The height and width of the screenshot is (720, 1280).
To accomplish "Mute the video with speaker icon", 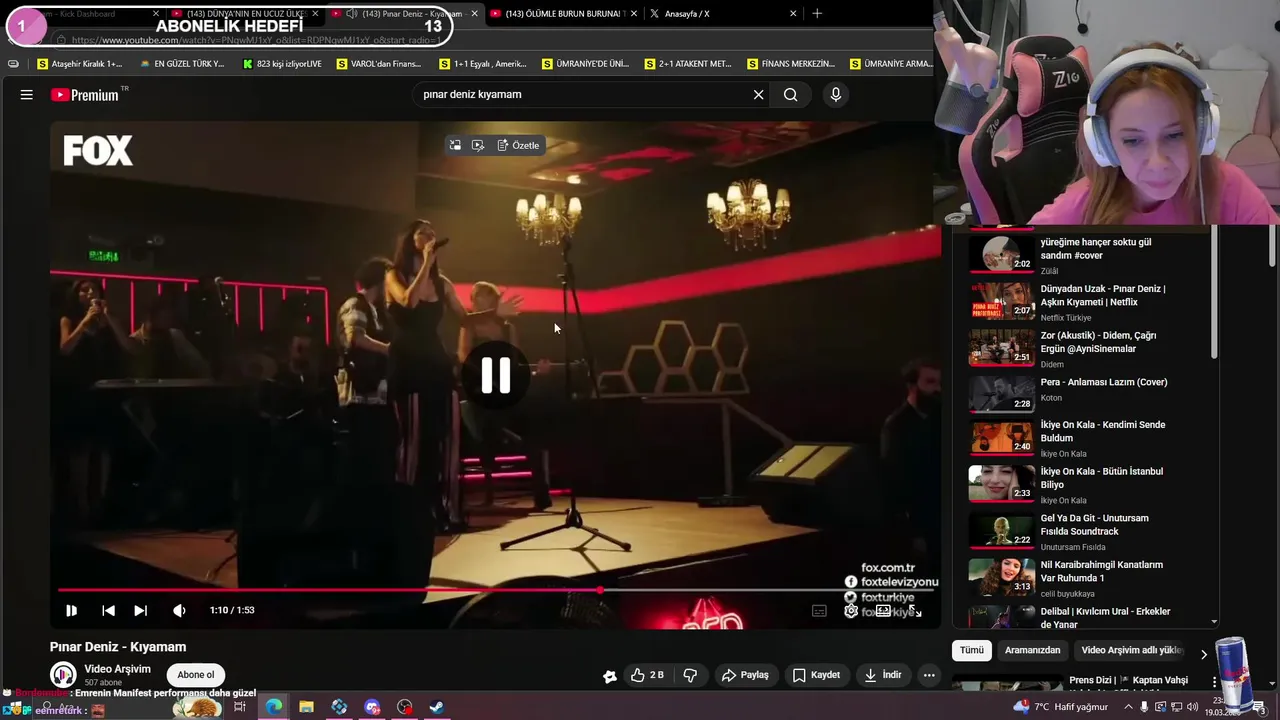I will 179,610.
